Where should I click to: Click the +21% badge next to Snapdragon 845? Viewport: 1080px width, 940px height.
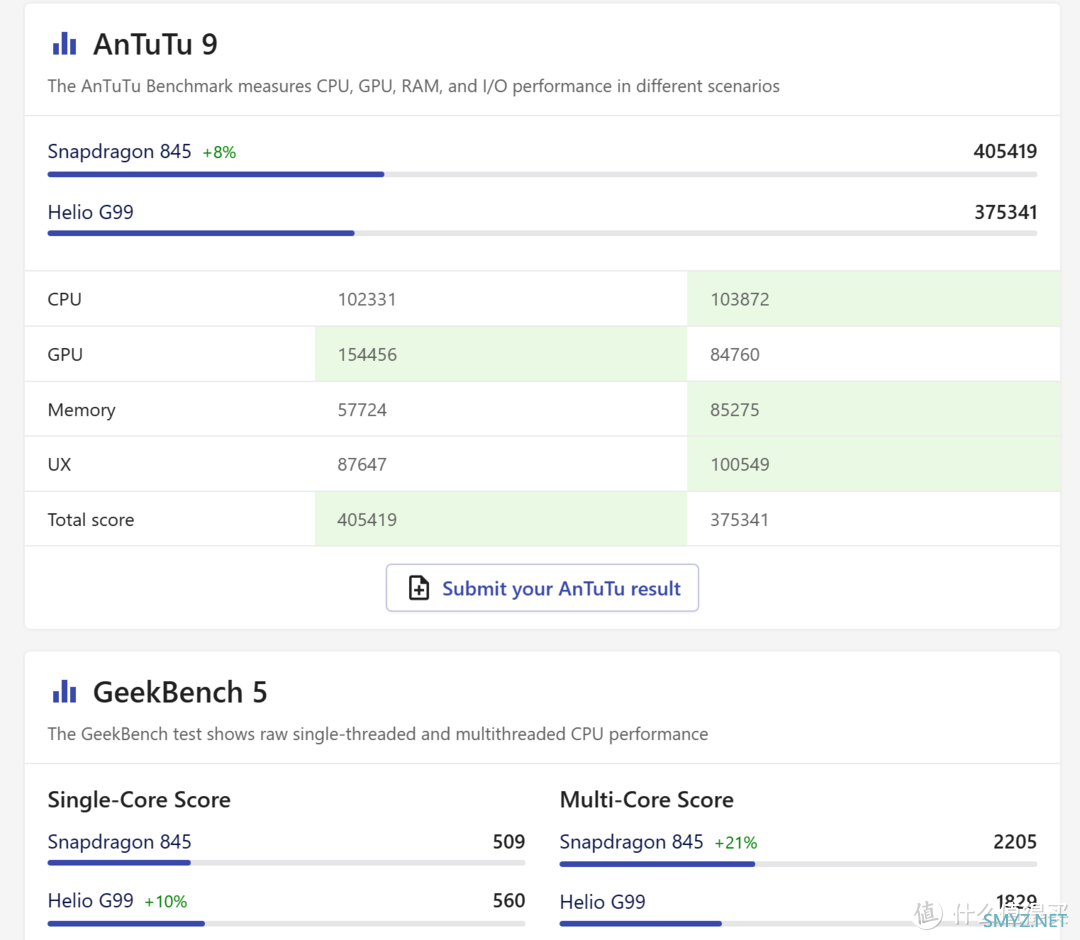coord(736,842)
